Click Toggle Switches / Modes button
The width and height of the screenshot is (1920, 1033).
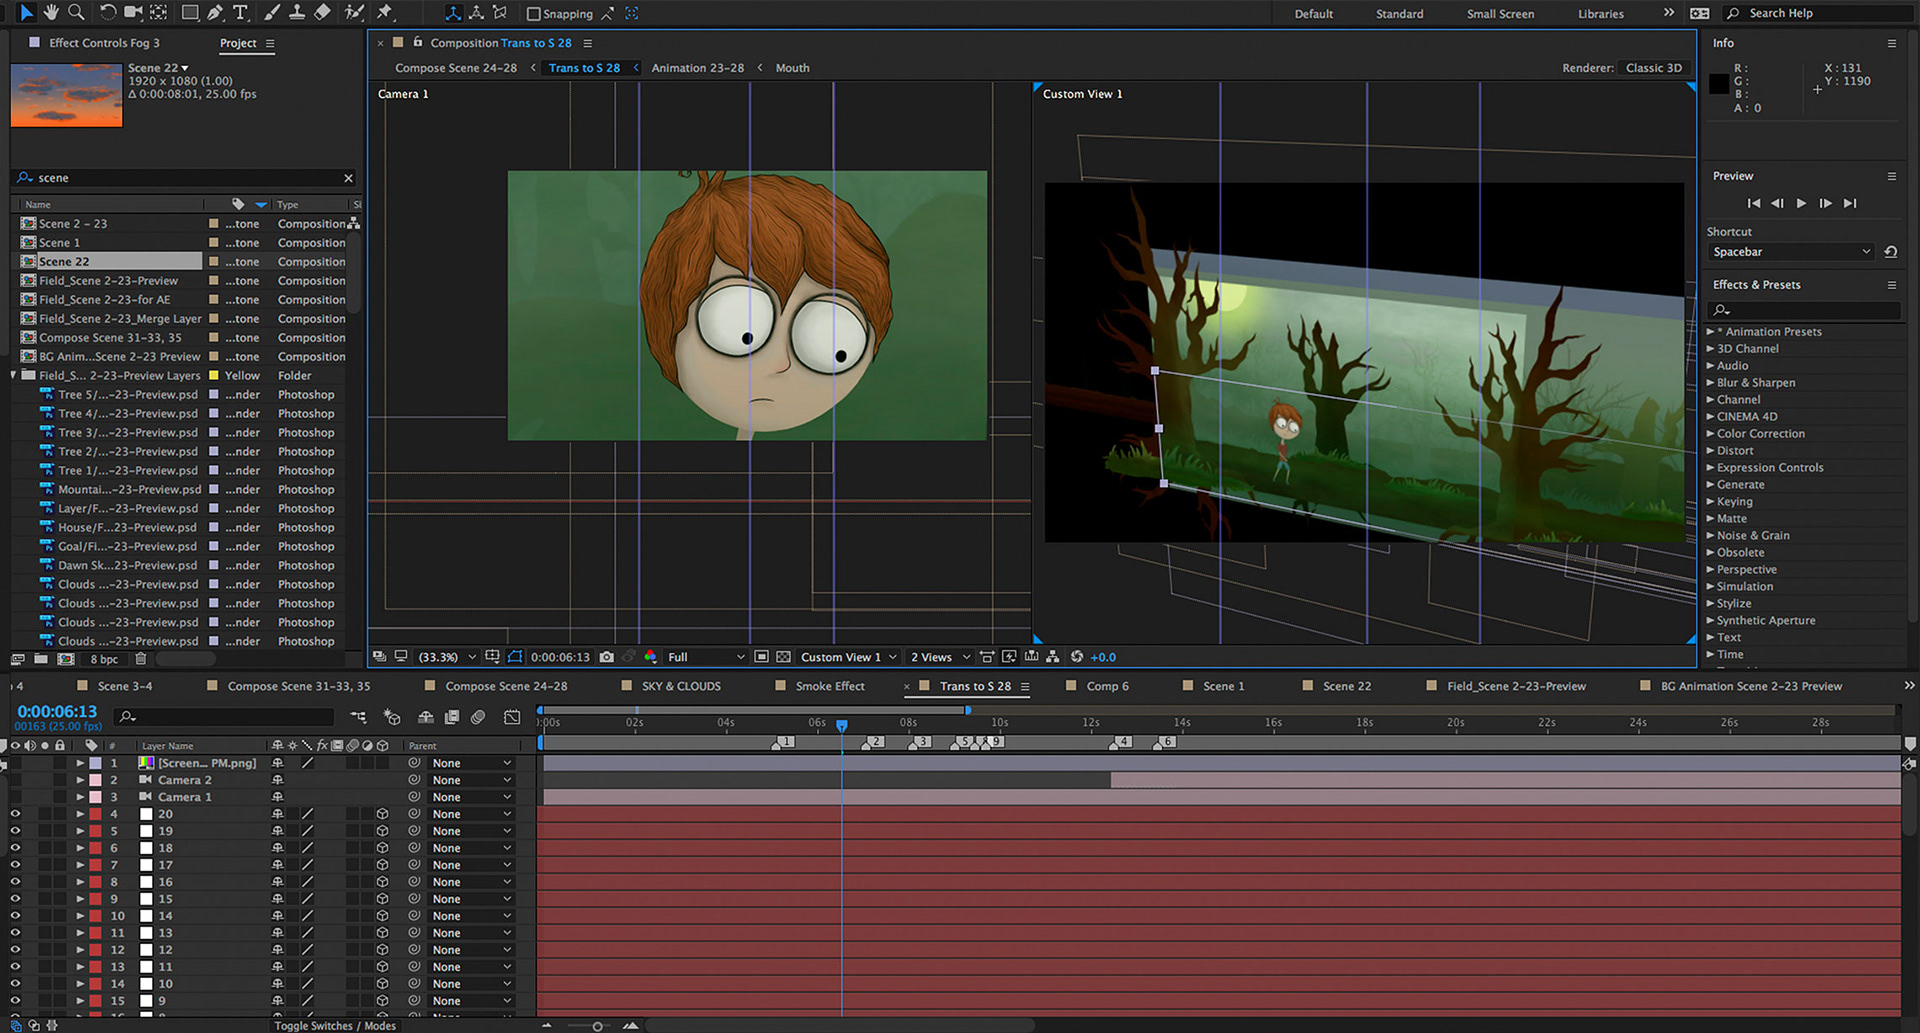(335, 1026)
